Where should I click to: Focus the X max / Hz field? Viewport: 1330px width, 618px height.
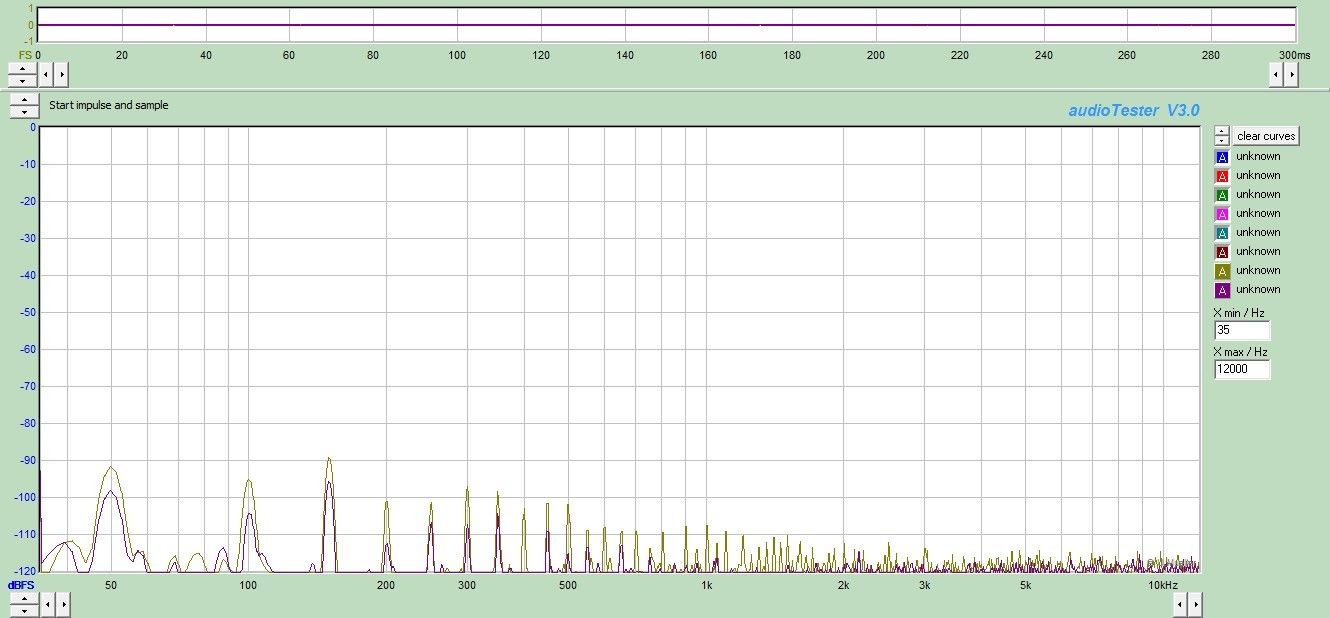[x=1242, y=370]
